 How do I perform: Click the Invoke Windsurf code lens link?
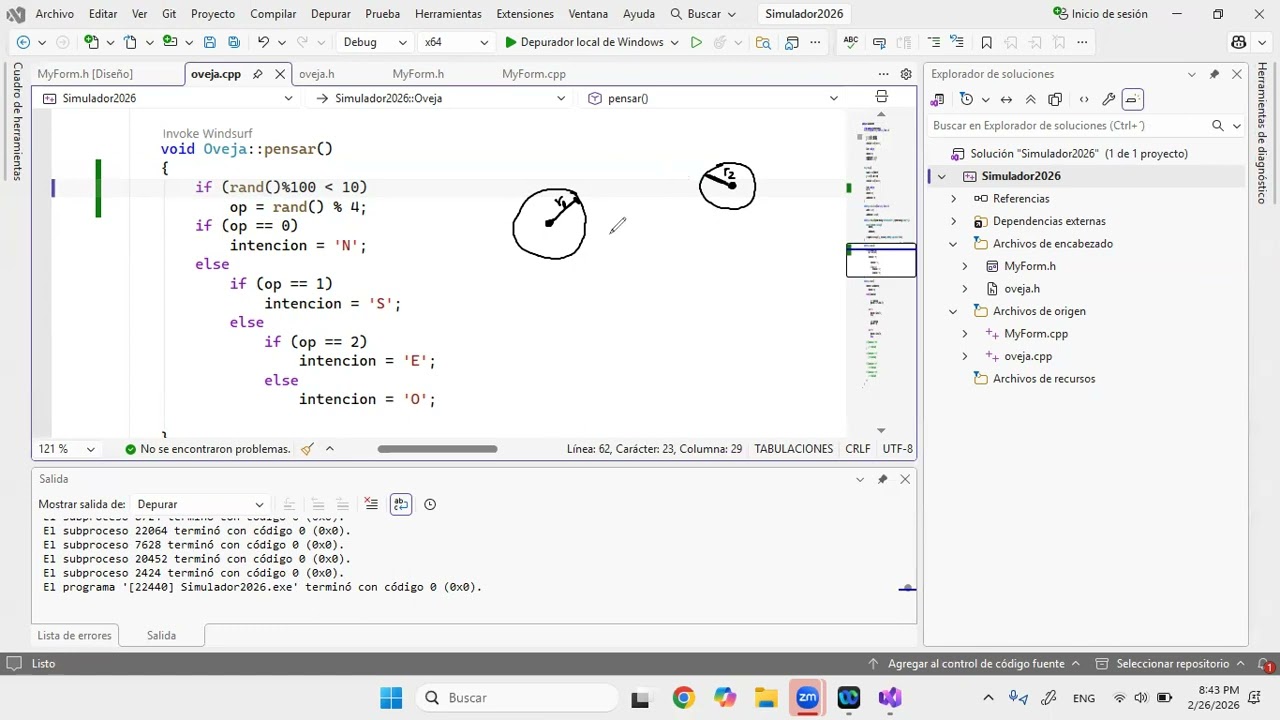[x=207, y=133]
